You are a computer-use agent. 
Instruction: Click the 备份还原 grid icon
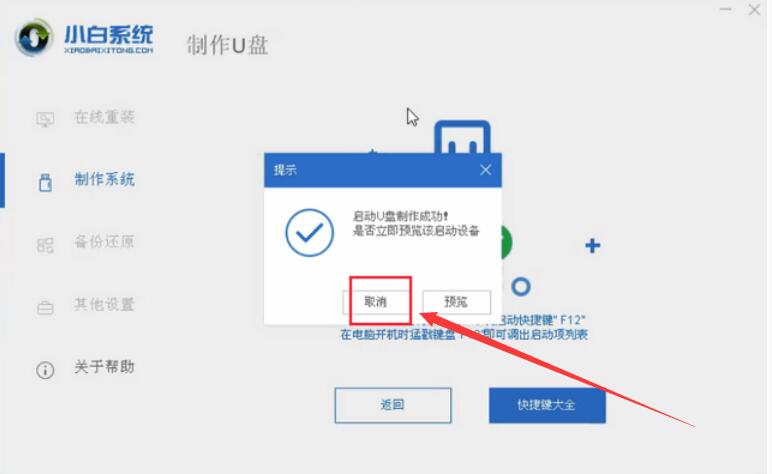click(45, 245)
